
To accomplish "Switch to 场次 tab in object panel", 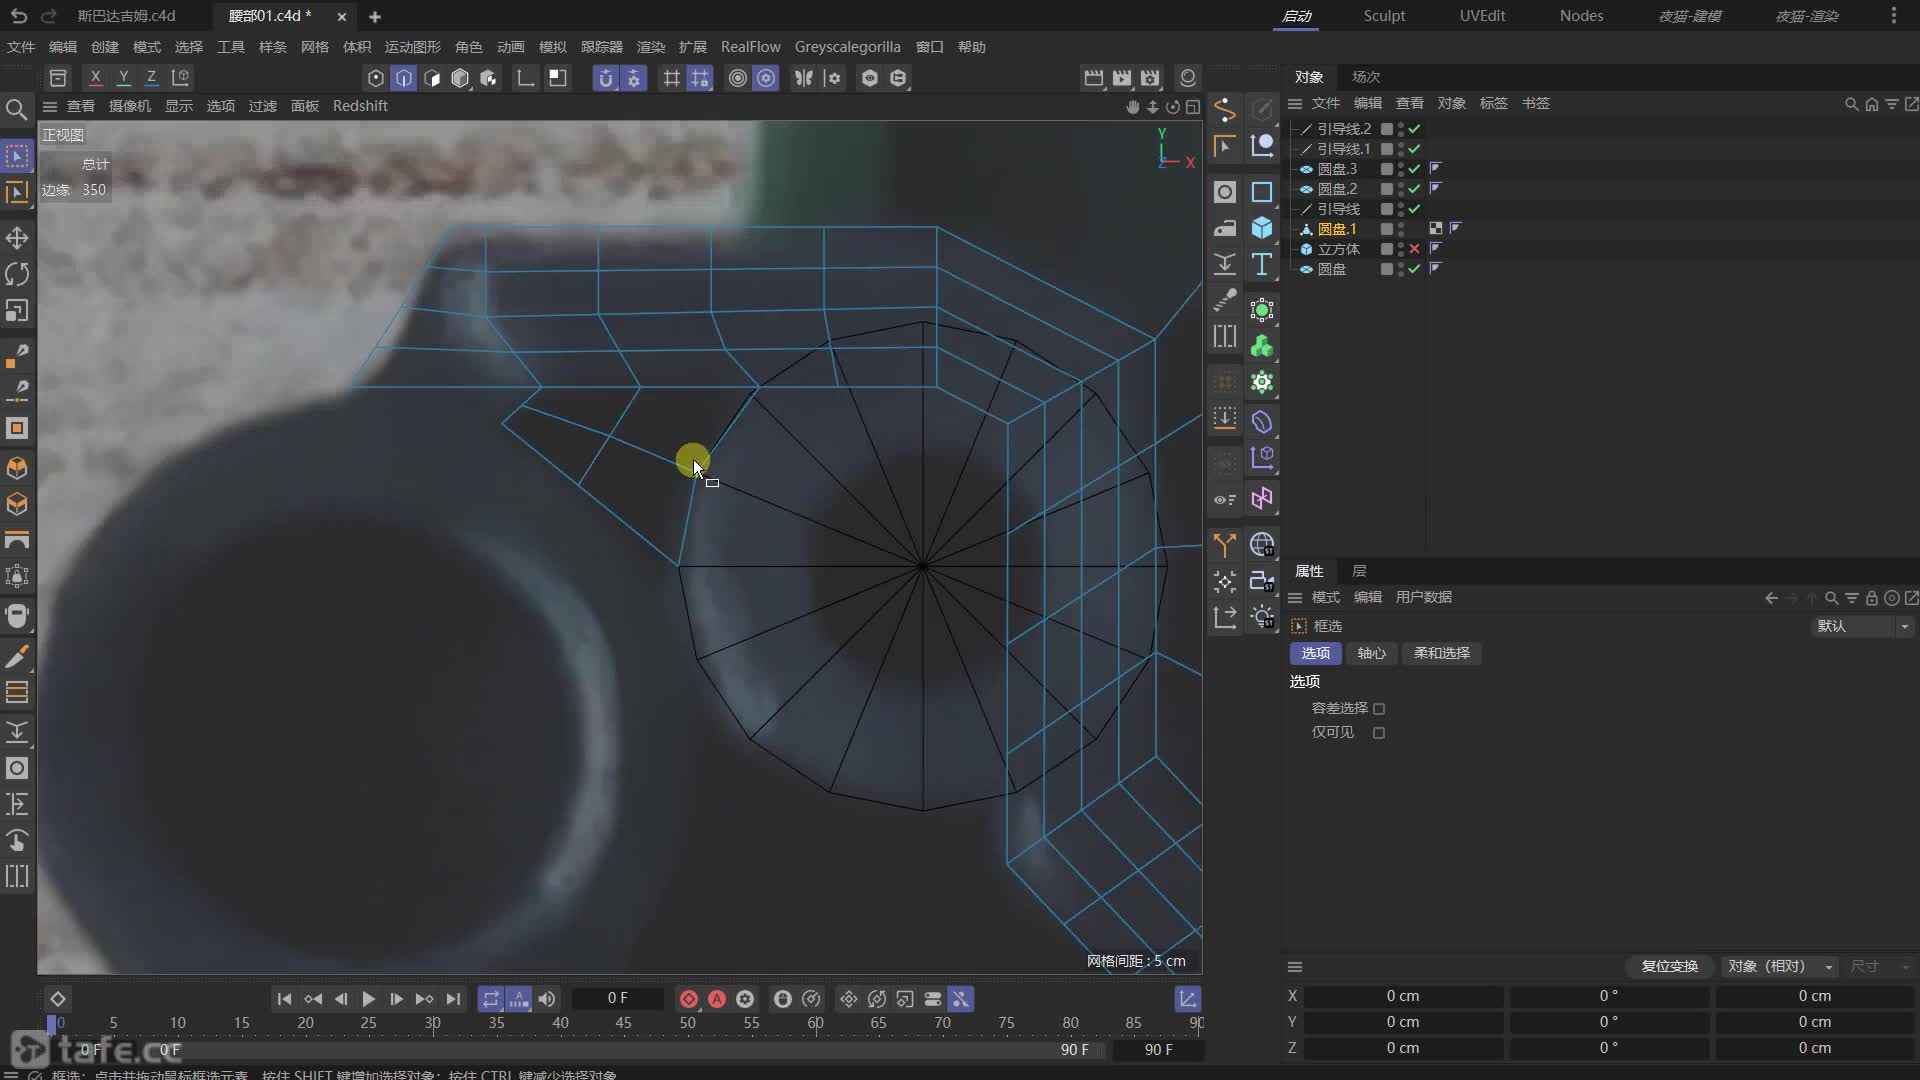I will [1365, 77].
